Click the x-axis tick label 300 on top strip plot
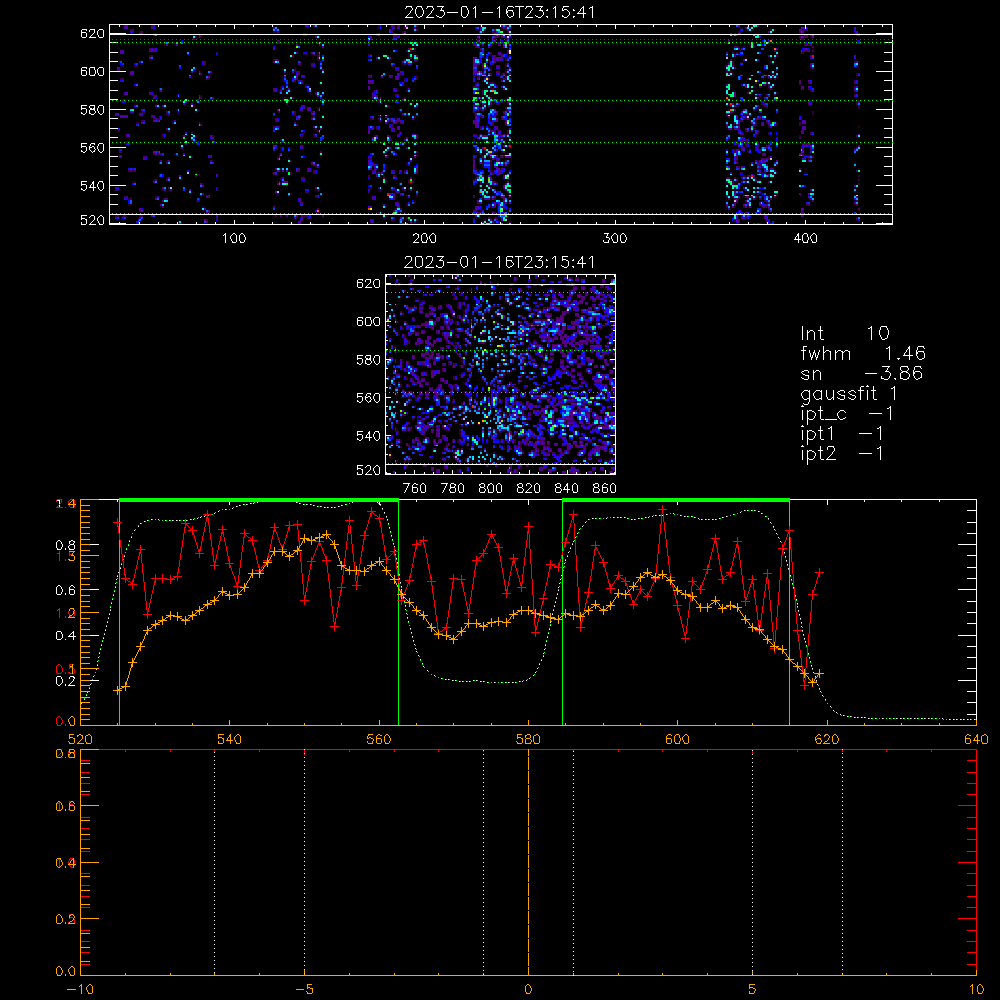Viewport: 1000px width, 1000px height. [x=615, y=239]
